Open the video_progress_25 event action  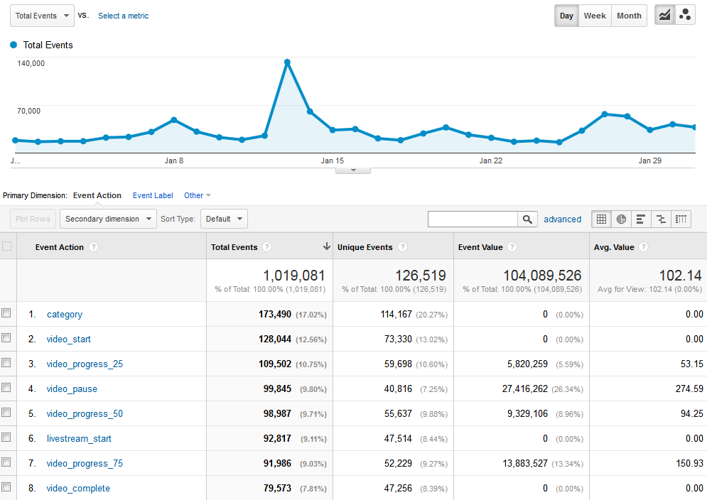[x=85, y=364]
